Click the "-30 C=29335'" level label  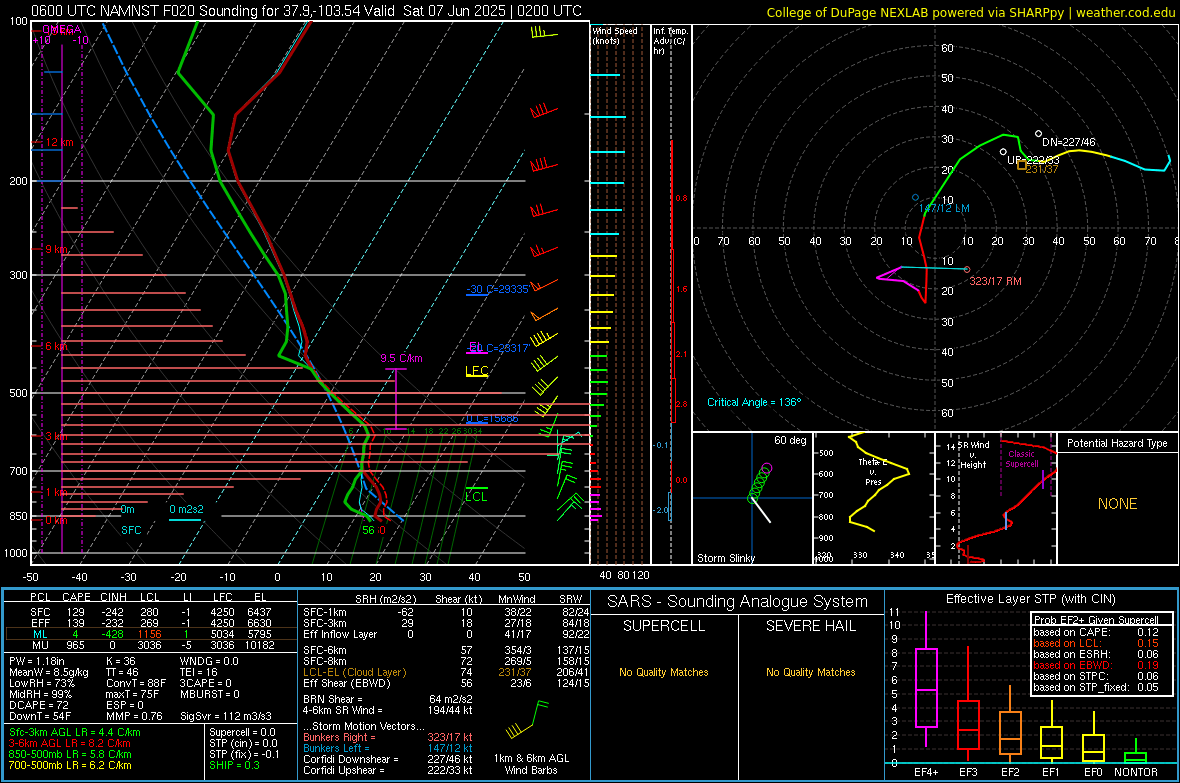[497, 289]
